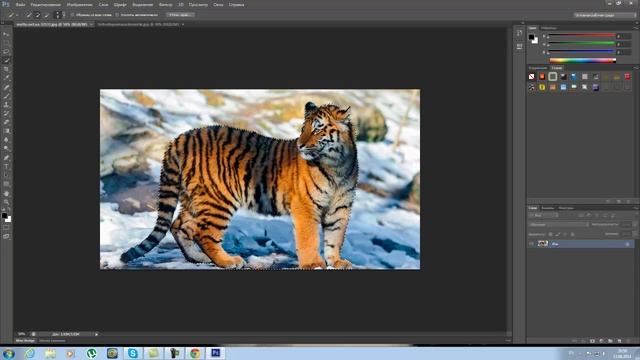The image size is (640, 360).
Task: Open the Styles panel flyout menu
Action: pyautogui.click(x=636, y=68)
